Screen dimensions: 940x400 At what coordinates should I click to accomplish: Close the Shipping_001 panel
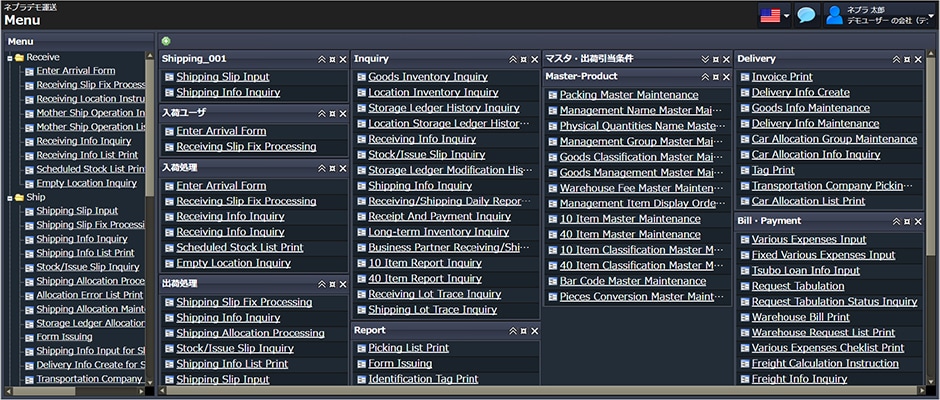pyautogui.click(x=343, y=59)
